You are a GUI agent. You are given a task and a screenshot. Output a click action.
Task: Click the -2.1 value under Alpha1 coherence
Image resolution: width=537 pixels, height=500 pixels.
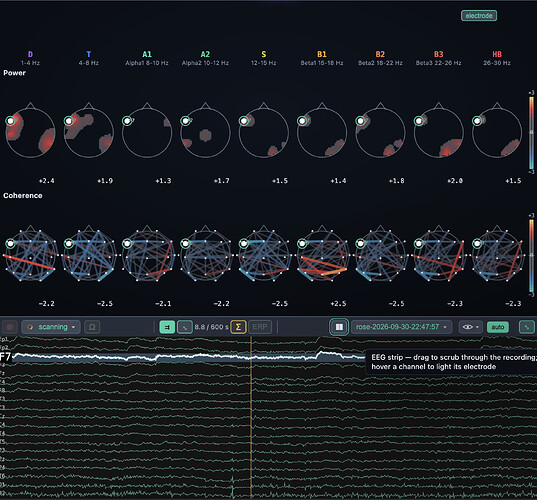pos(163,304)
